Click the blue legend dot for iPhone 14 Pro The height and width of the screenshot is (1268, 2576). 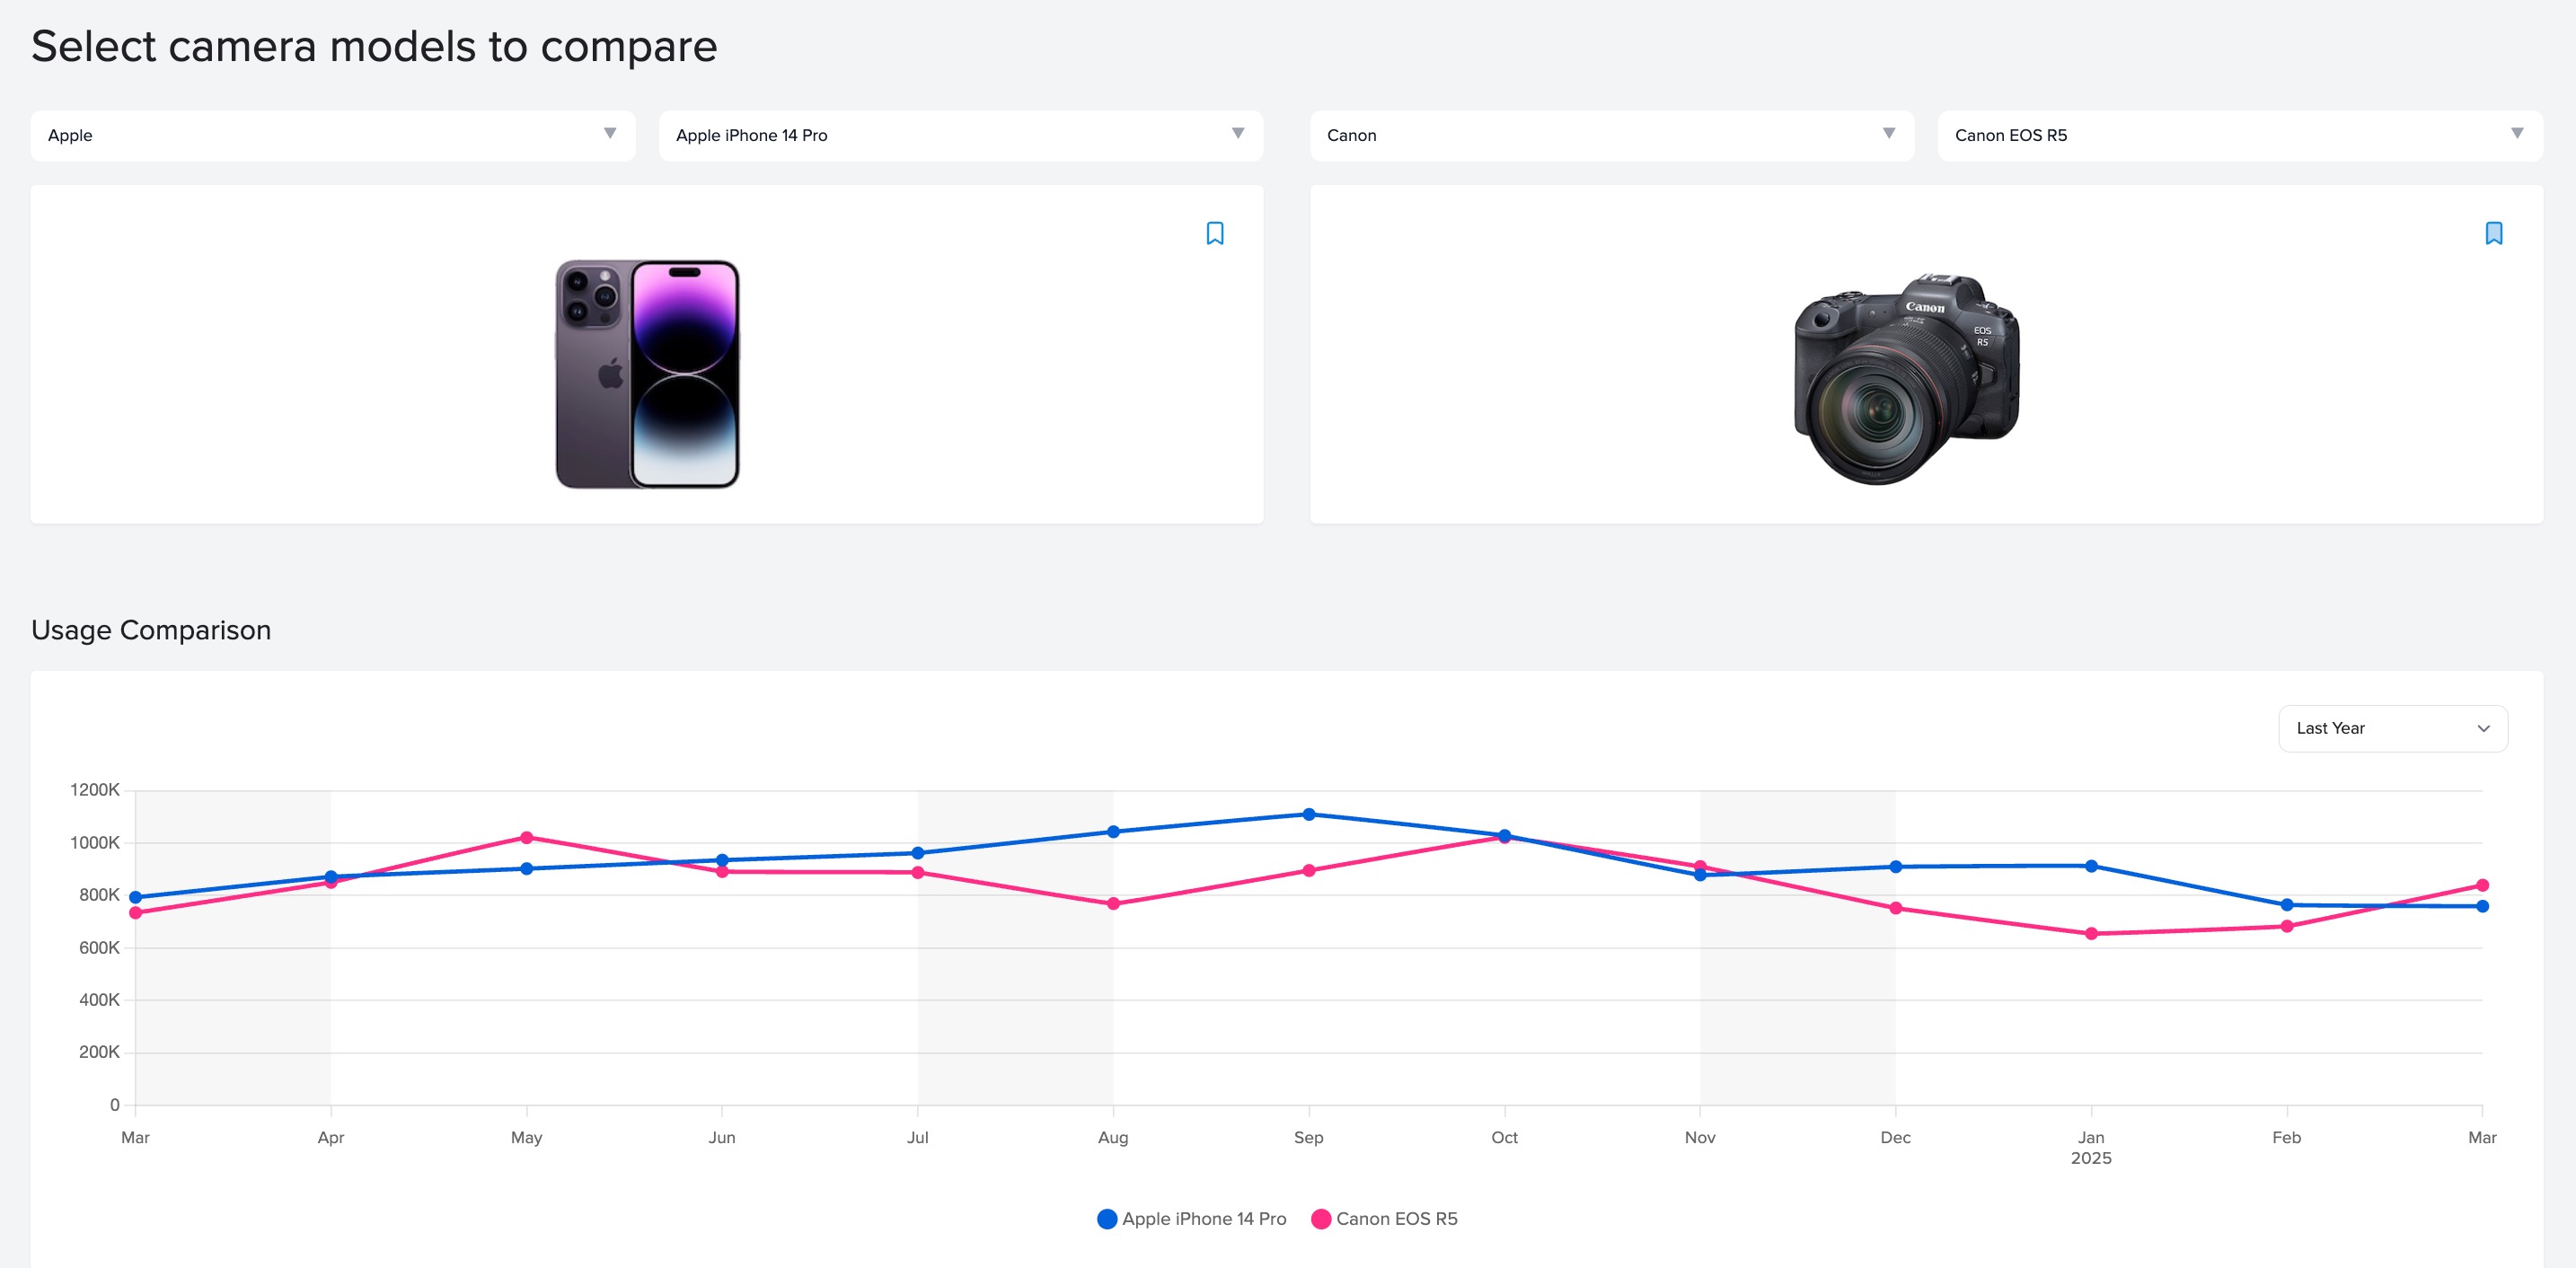(x=1108, y=1218)
